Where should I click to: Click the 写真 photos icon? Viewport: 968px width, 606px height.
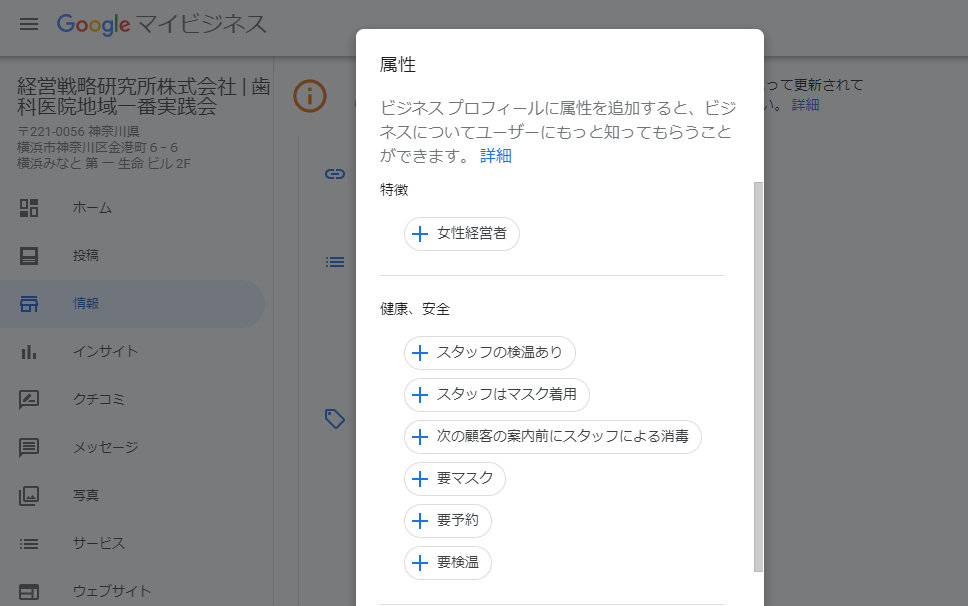point(29,496)
